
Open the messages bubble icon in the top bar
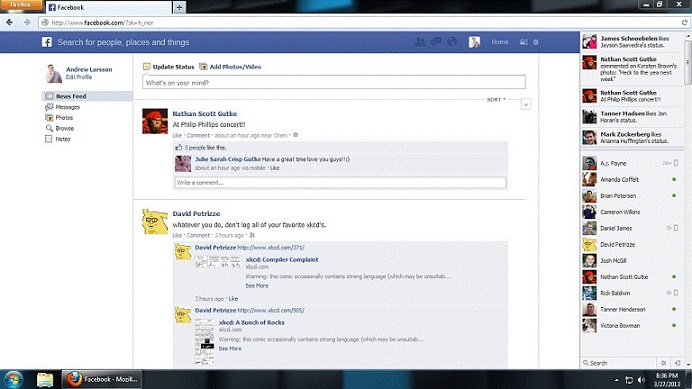[x=436, y=42]
